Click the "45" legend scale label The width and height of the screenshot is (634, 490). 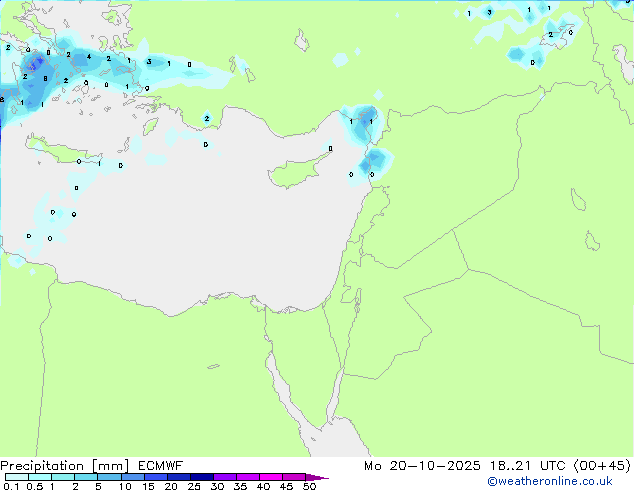point(286,486)
